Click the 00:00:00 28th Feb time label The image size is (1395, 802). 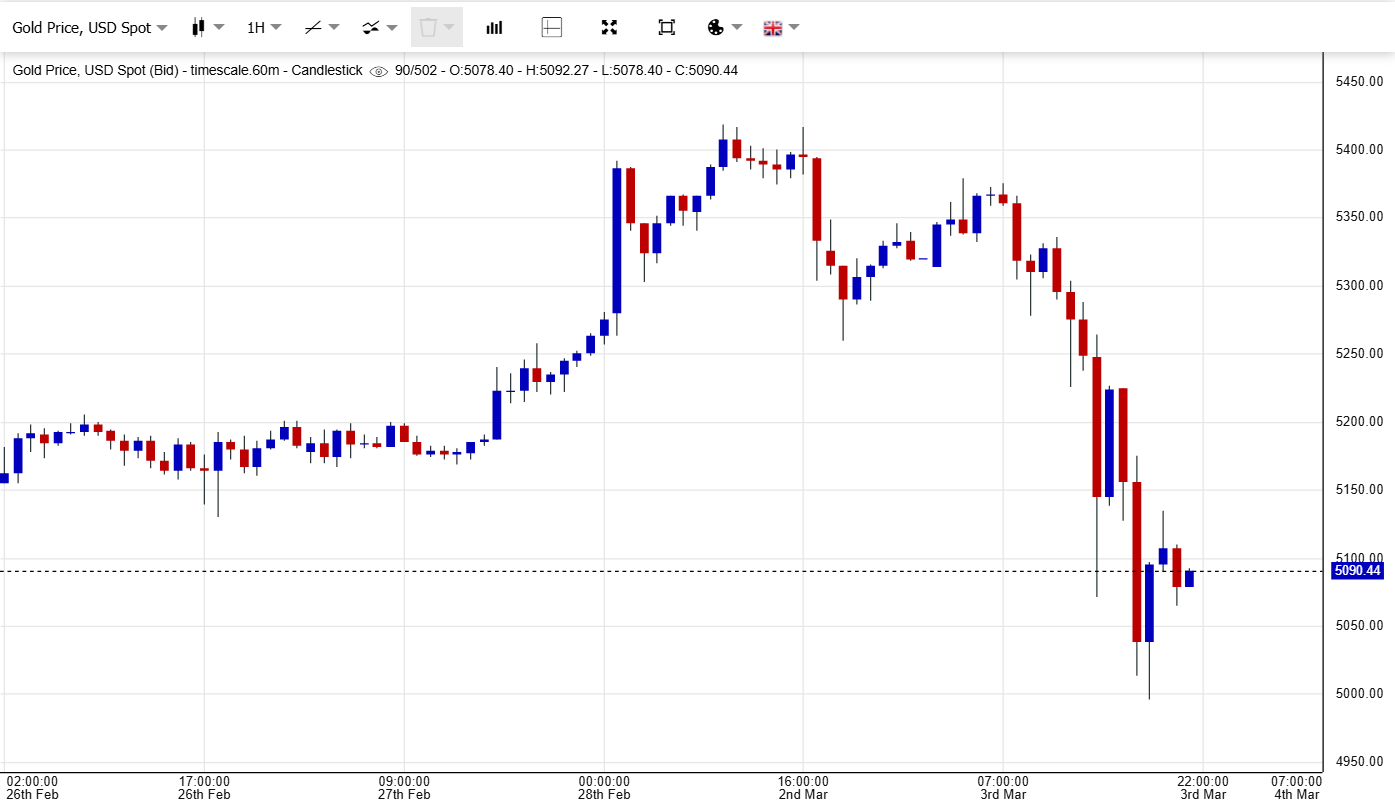tap(604, 787)
